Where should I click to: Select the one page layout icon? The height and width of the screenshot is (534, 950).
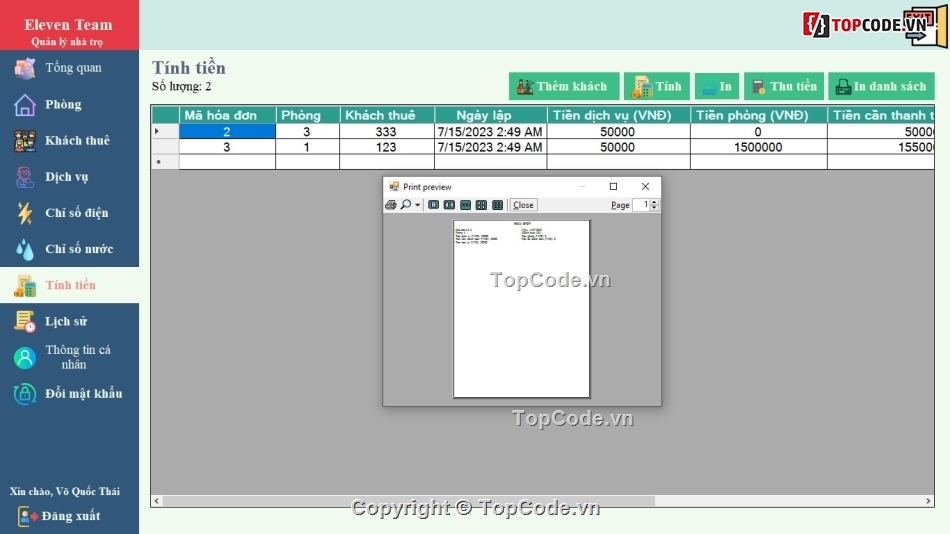tap(433, 205)
